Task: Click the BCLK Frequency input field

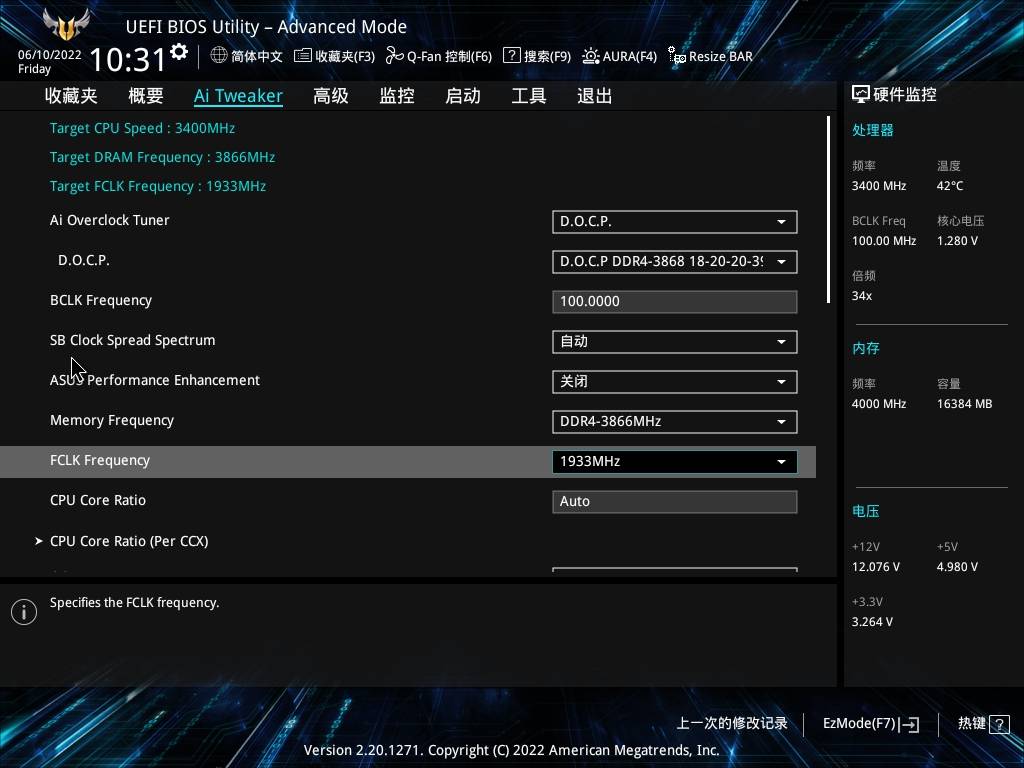Action: 675,302
